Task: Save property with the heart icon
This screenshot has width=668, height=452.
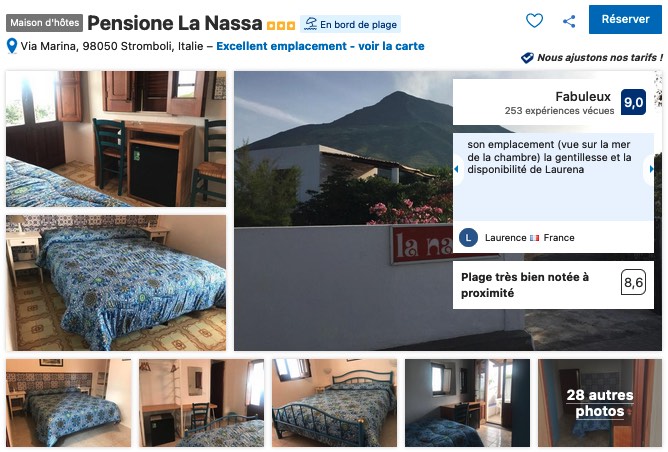Action: coord(534,20)
